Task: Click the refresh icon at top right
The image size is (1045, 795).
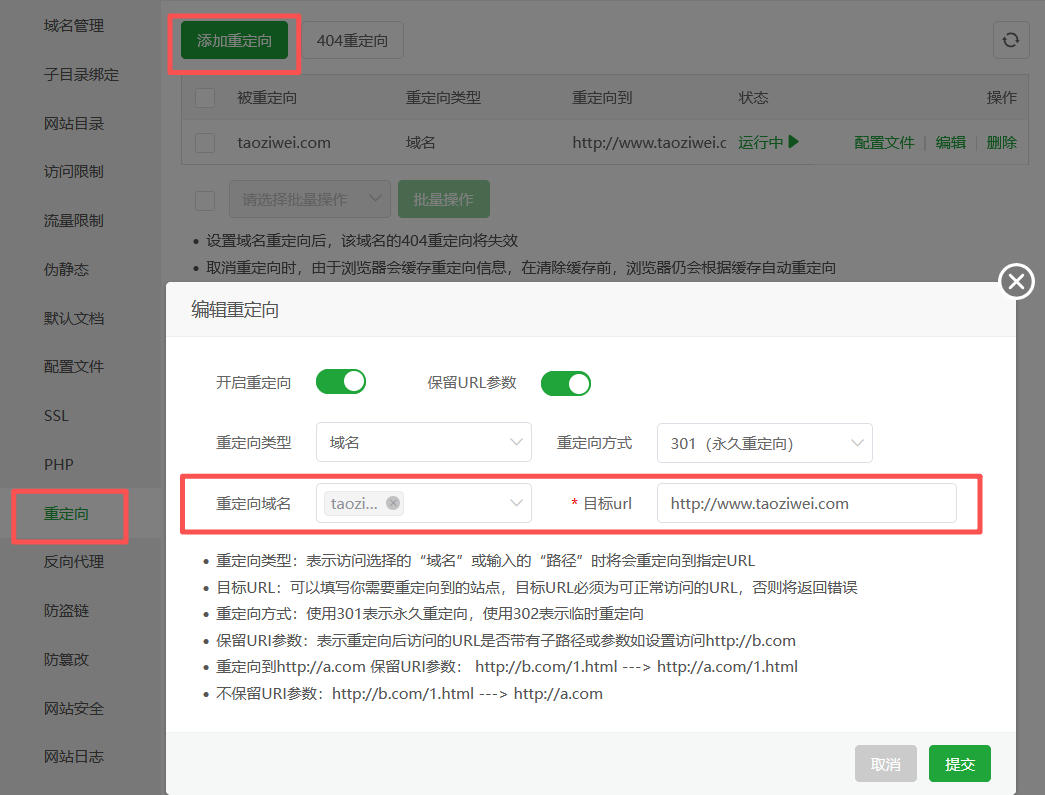Action: (1010, 40)
